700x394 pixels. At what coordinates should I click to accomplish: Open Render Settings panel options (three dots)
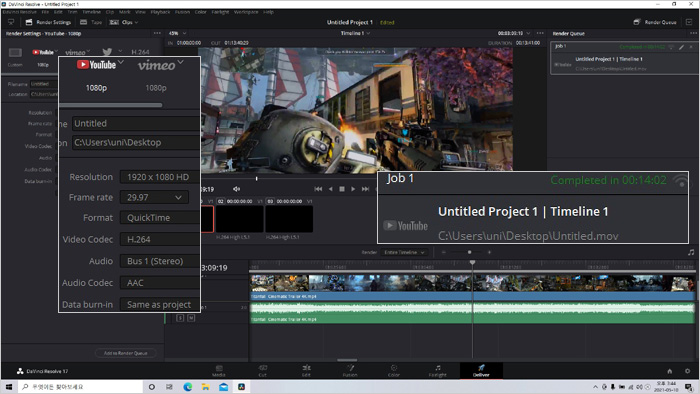coord(157,33)
